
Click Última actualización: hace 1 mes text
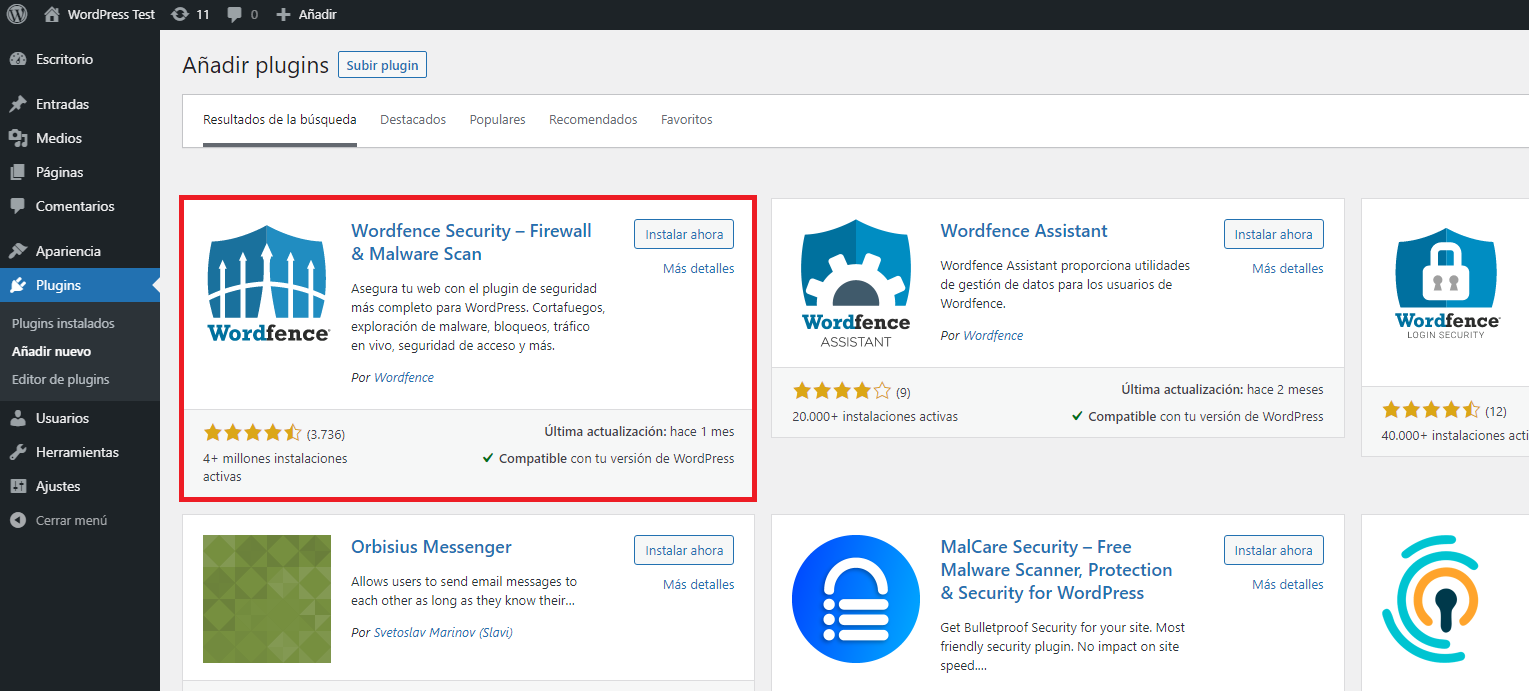click(639, 432)
